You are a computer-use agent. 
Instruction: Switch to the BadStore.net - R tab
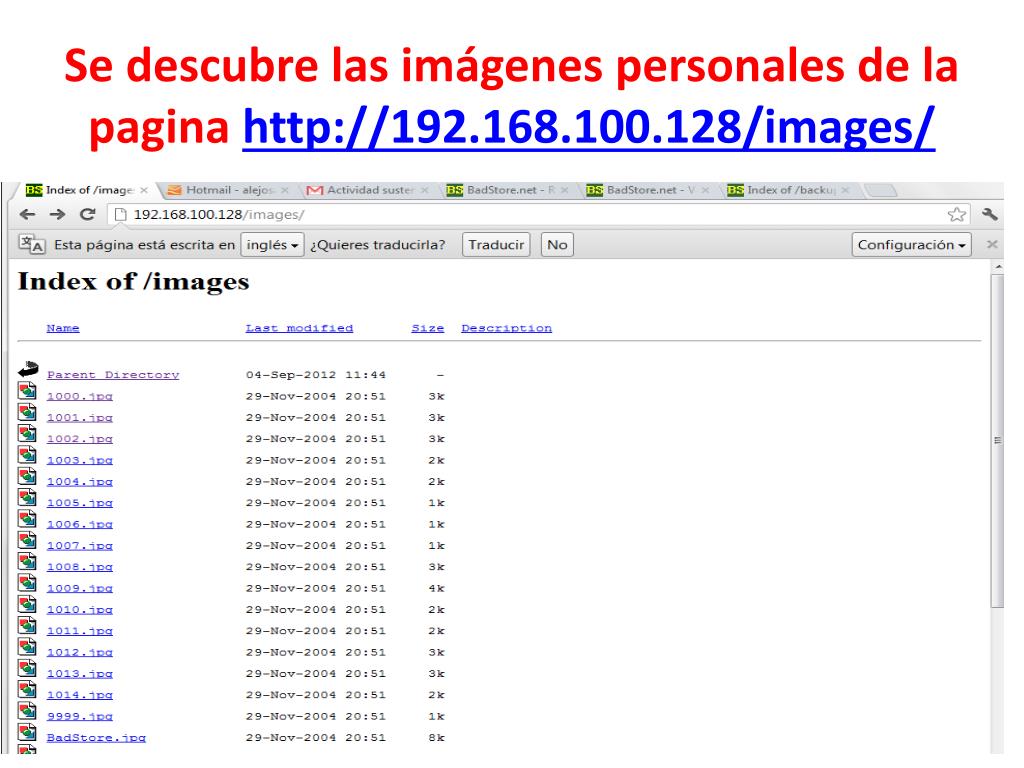point(506,190)
